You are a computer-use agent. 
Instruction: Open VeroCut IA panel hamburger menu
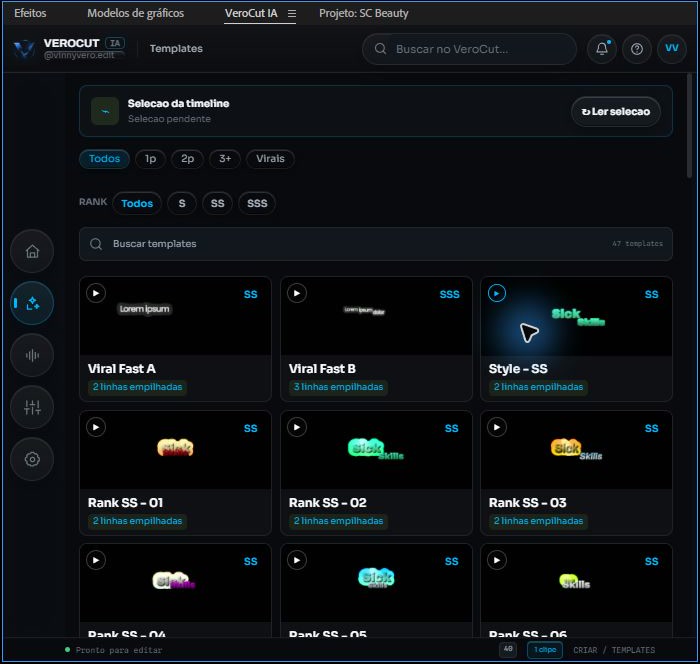(292, 13)
